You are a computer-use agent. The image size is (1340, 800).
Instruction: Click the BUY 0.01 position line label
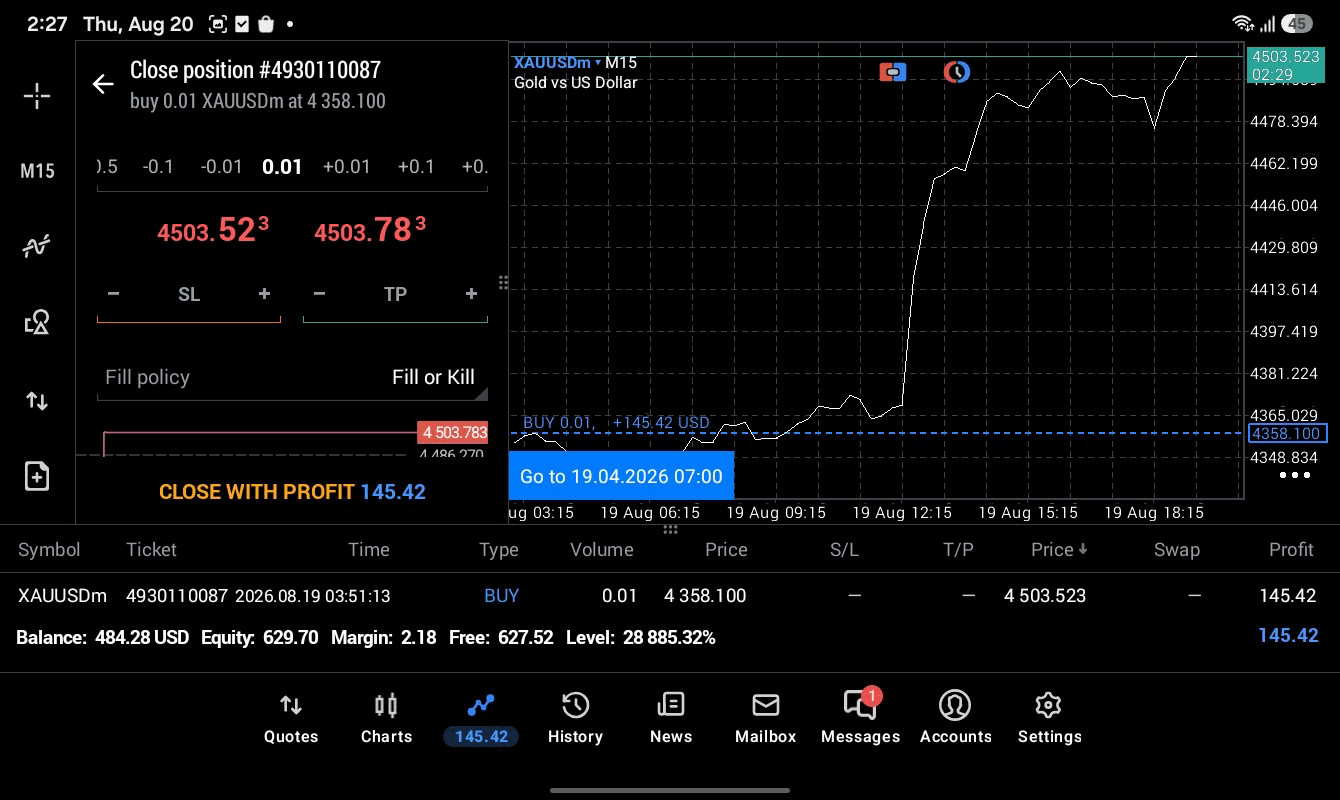(616, 423)
